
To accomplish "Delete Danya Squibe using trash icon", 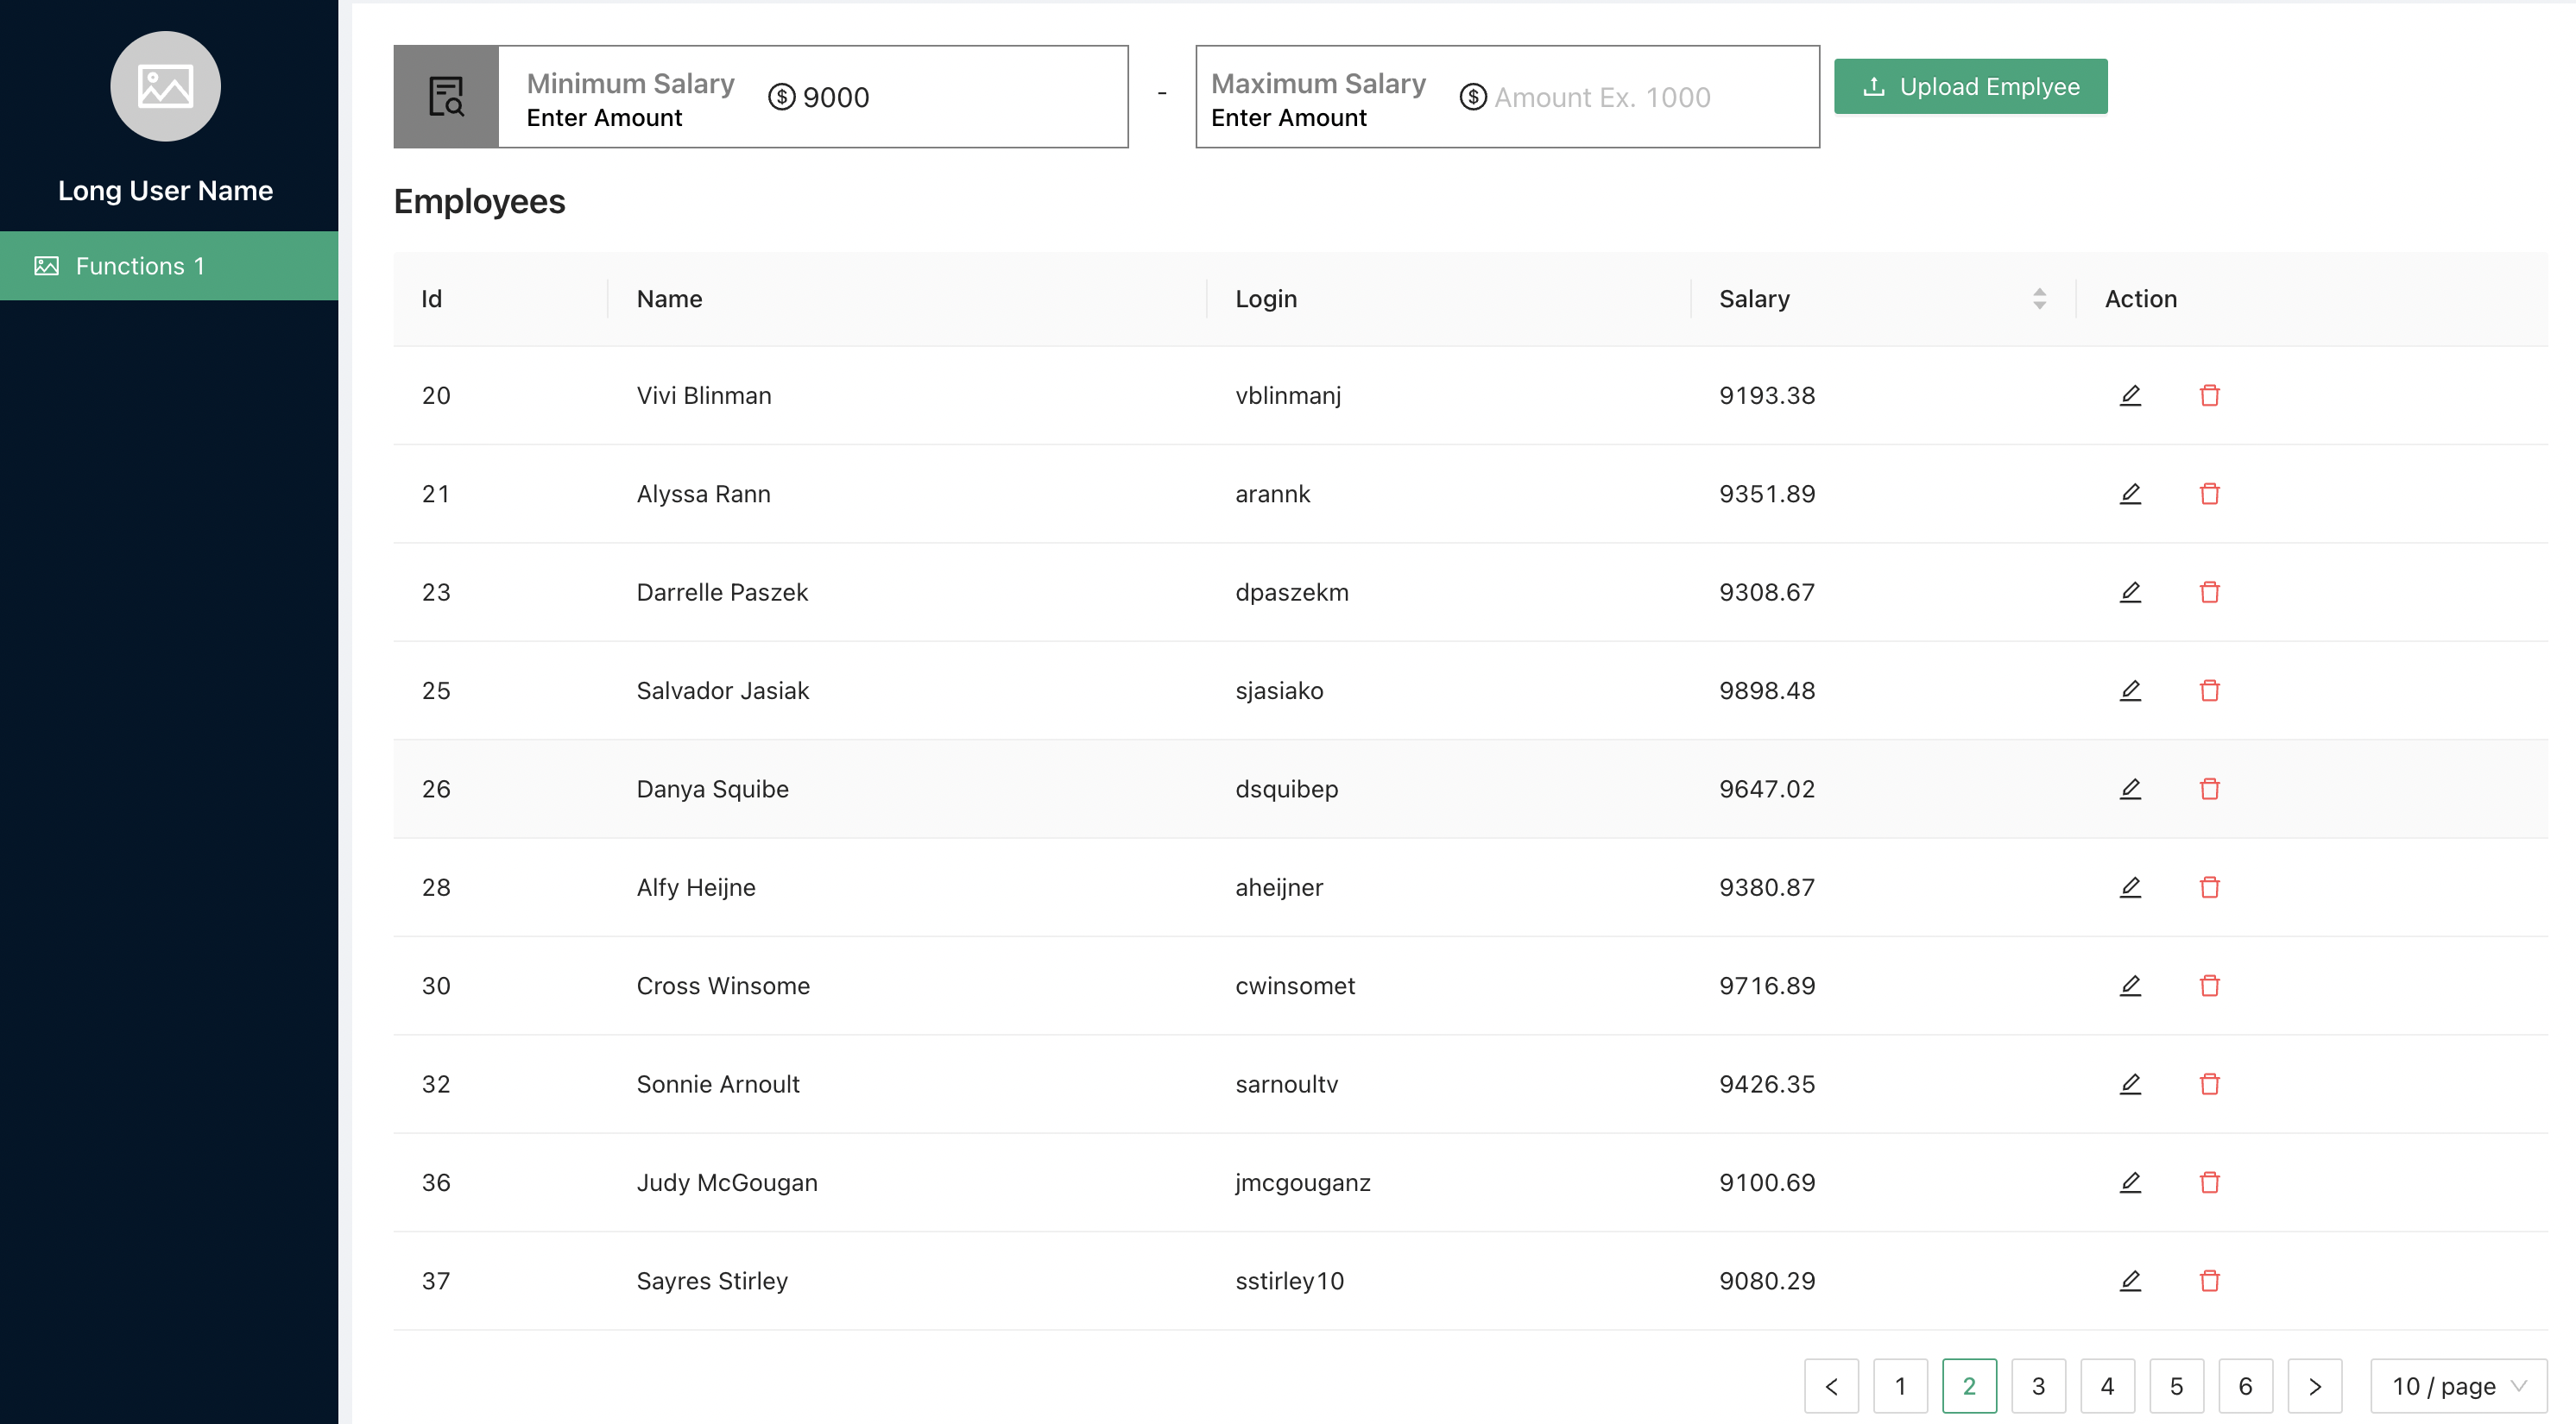I will point(2209,789).
